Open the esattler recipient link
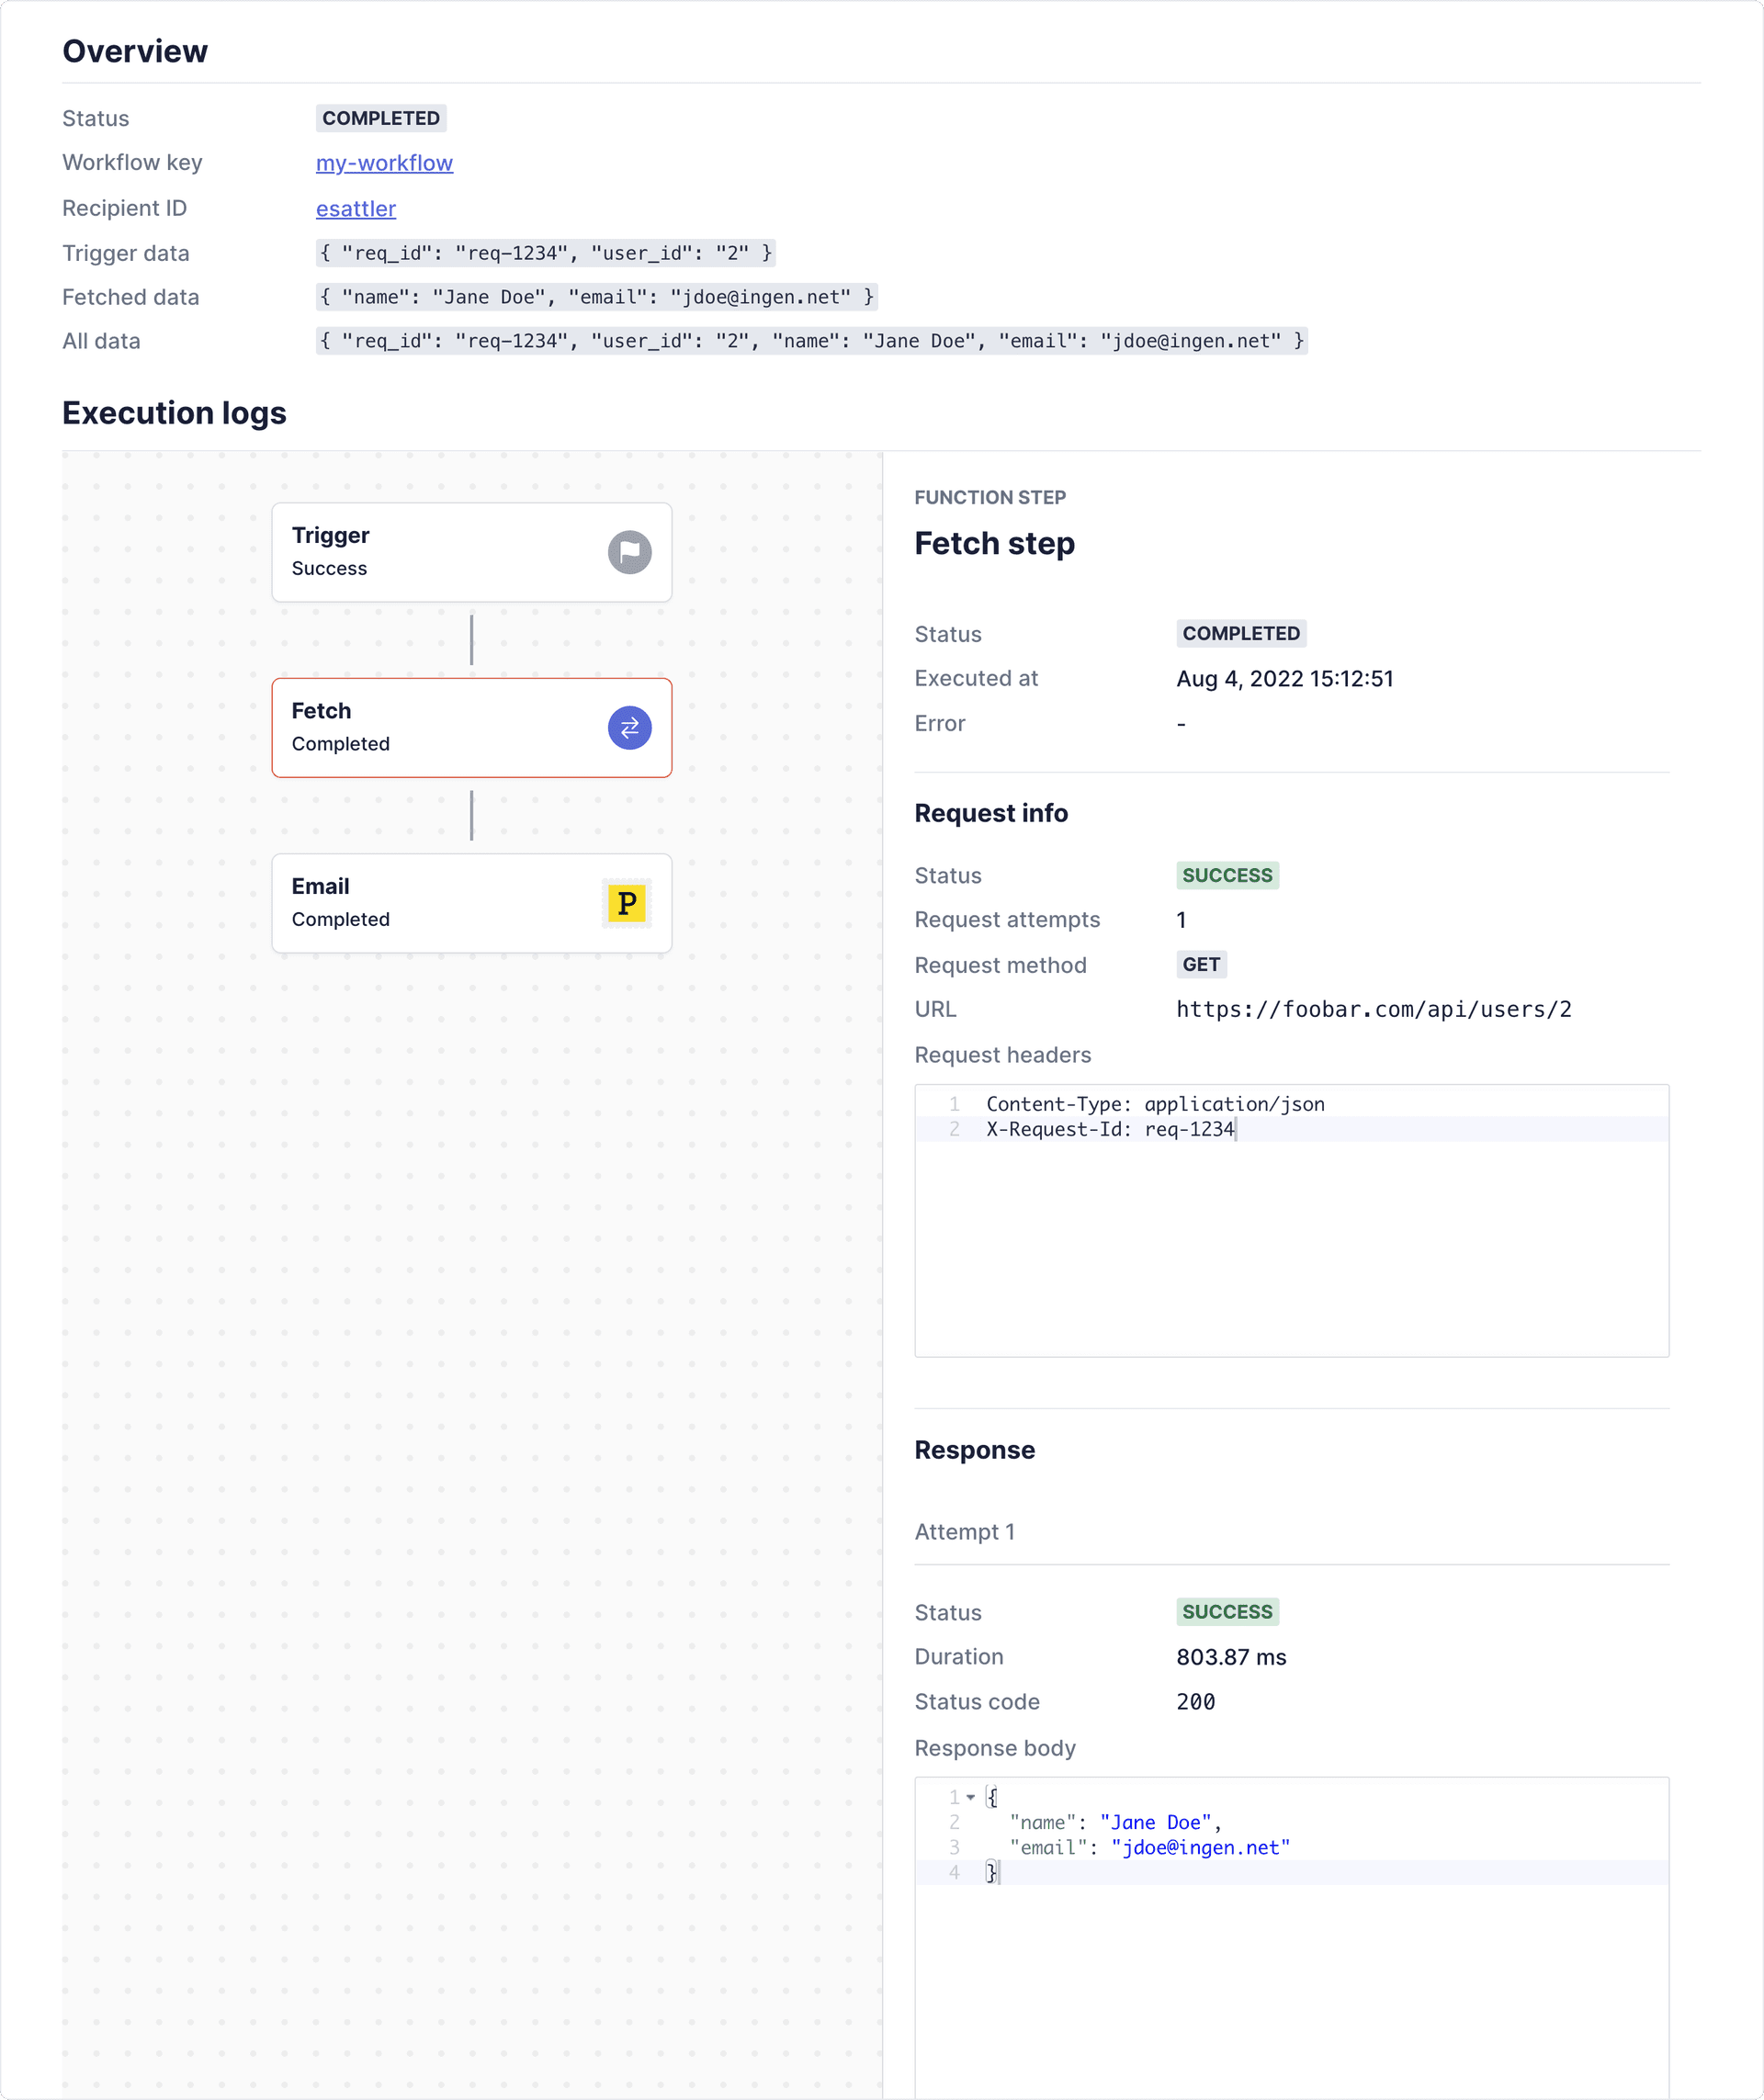This screenshot has width=1764, height=2100. point(356,208)
